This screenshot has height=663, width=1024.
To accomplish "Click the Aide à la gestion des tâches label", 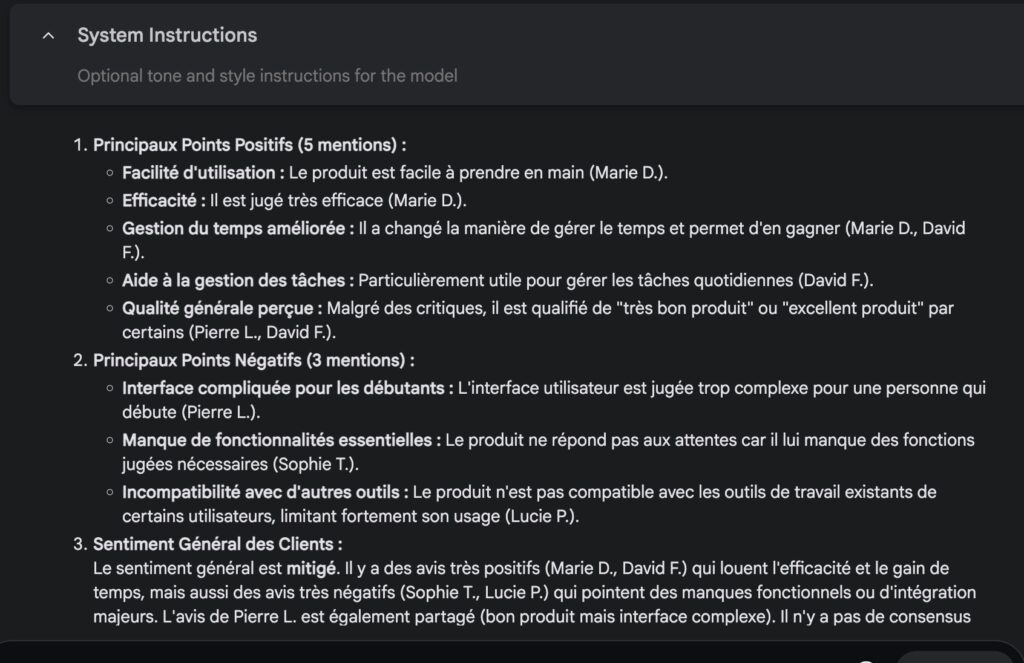I will (x=238, y=281).
